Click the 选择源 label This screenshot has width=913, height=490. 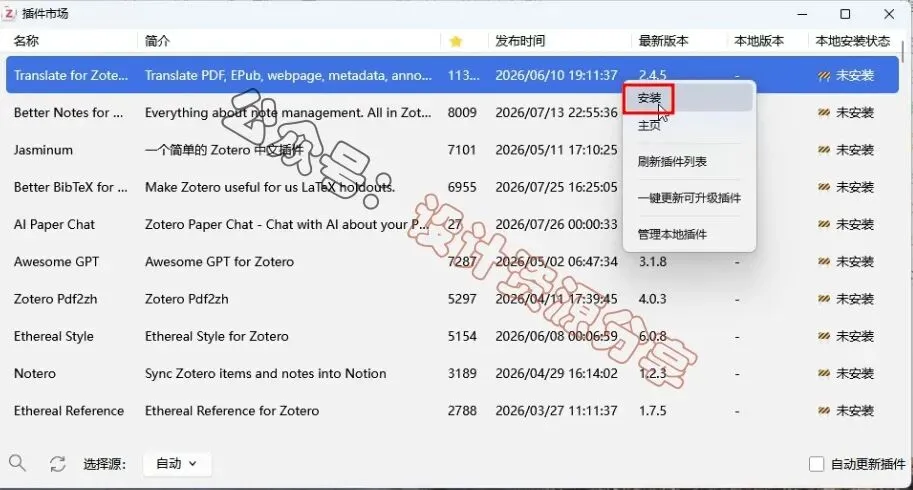point(104,464)
